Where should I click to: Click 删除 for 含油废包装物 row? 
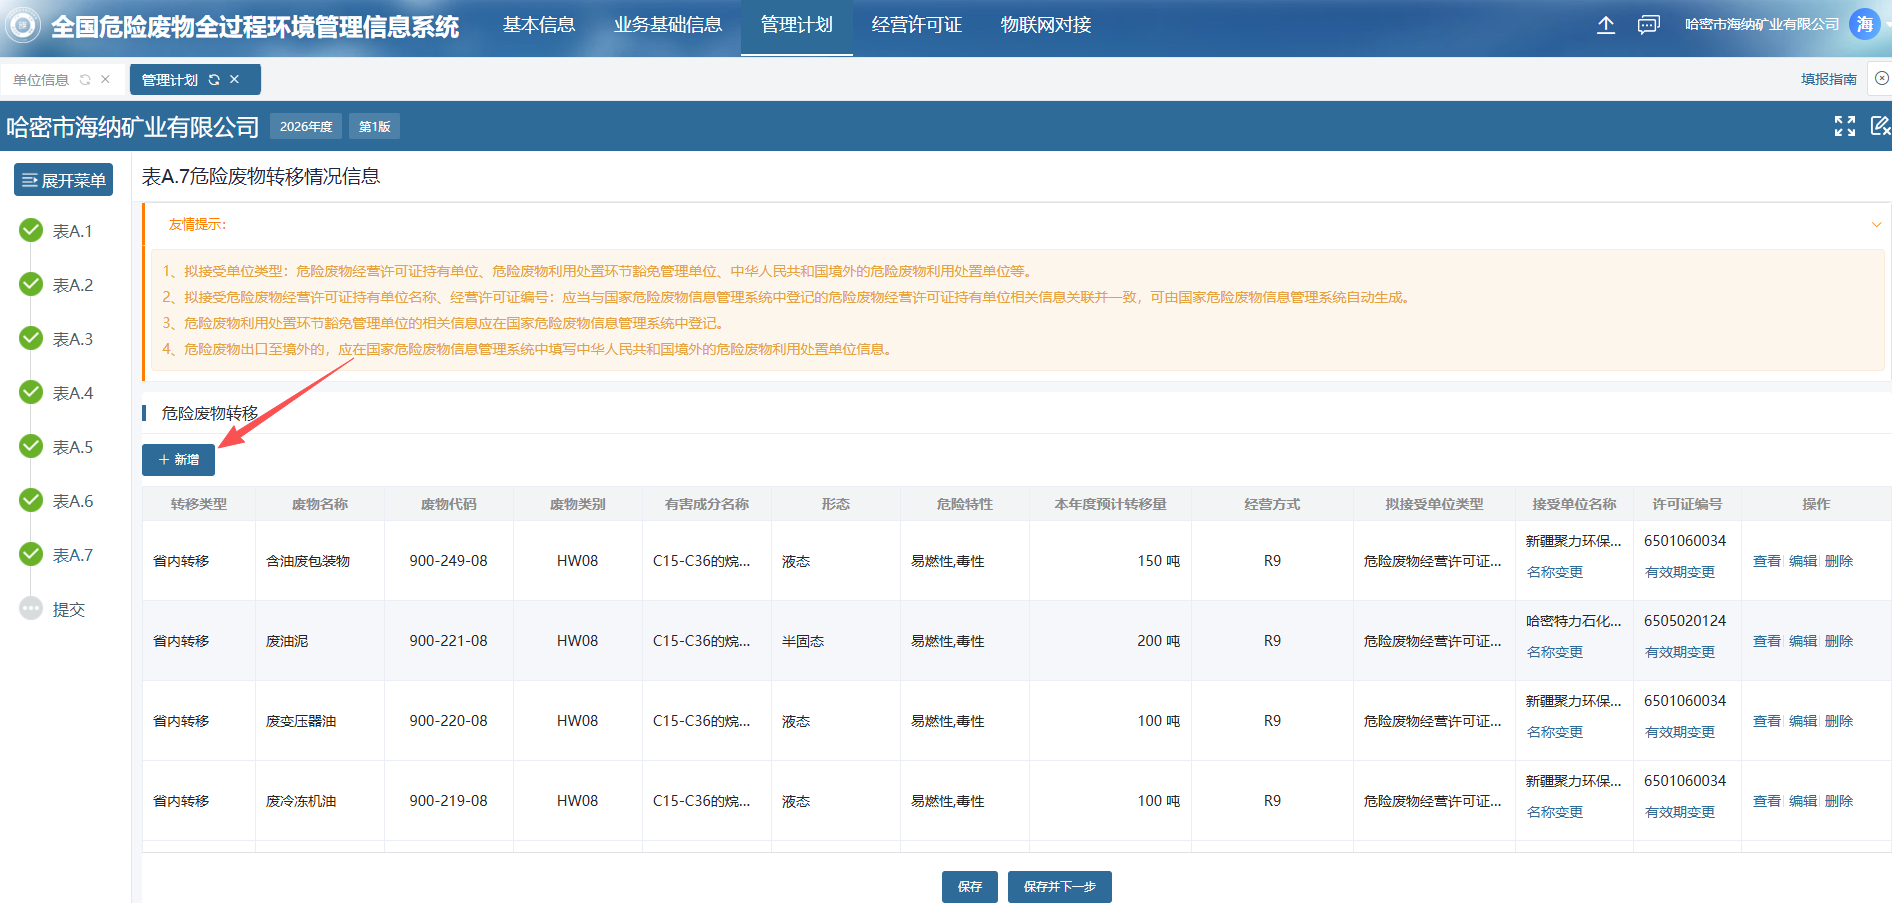click(x=1838, y=561)
